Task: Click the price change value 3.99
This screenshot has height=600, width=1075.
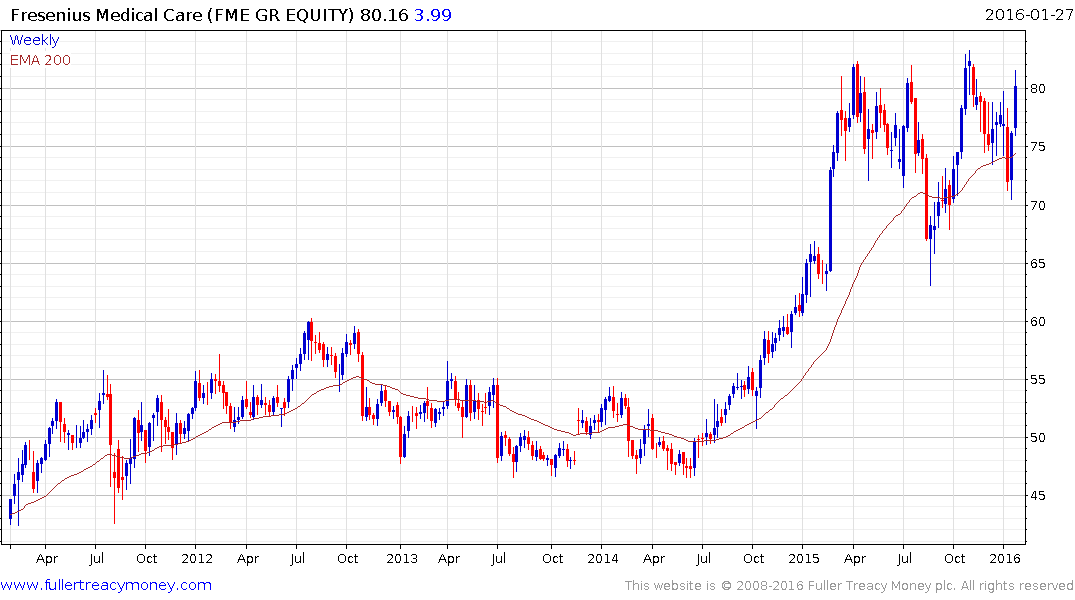Action: coord(433,15)
